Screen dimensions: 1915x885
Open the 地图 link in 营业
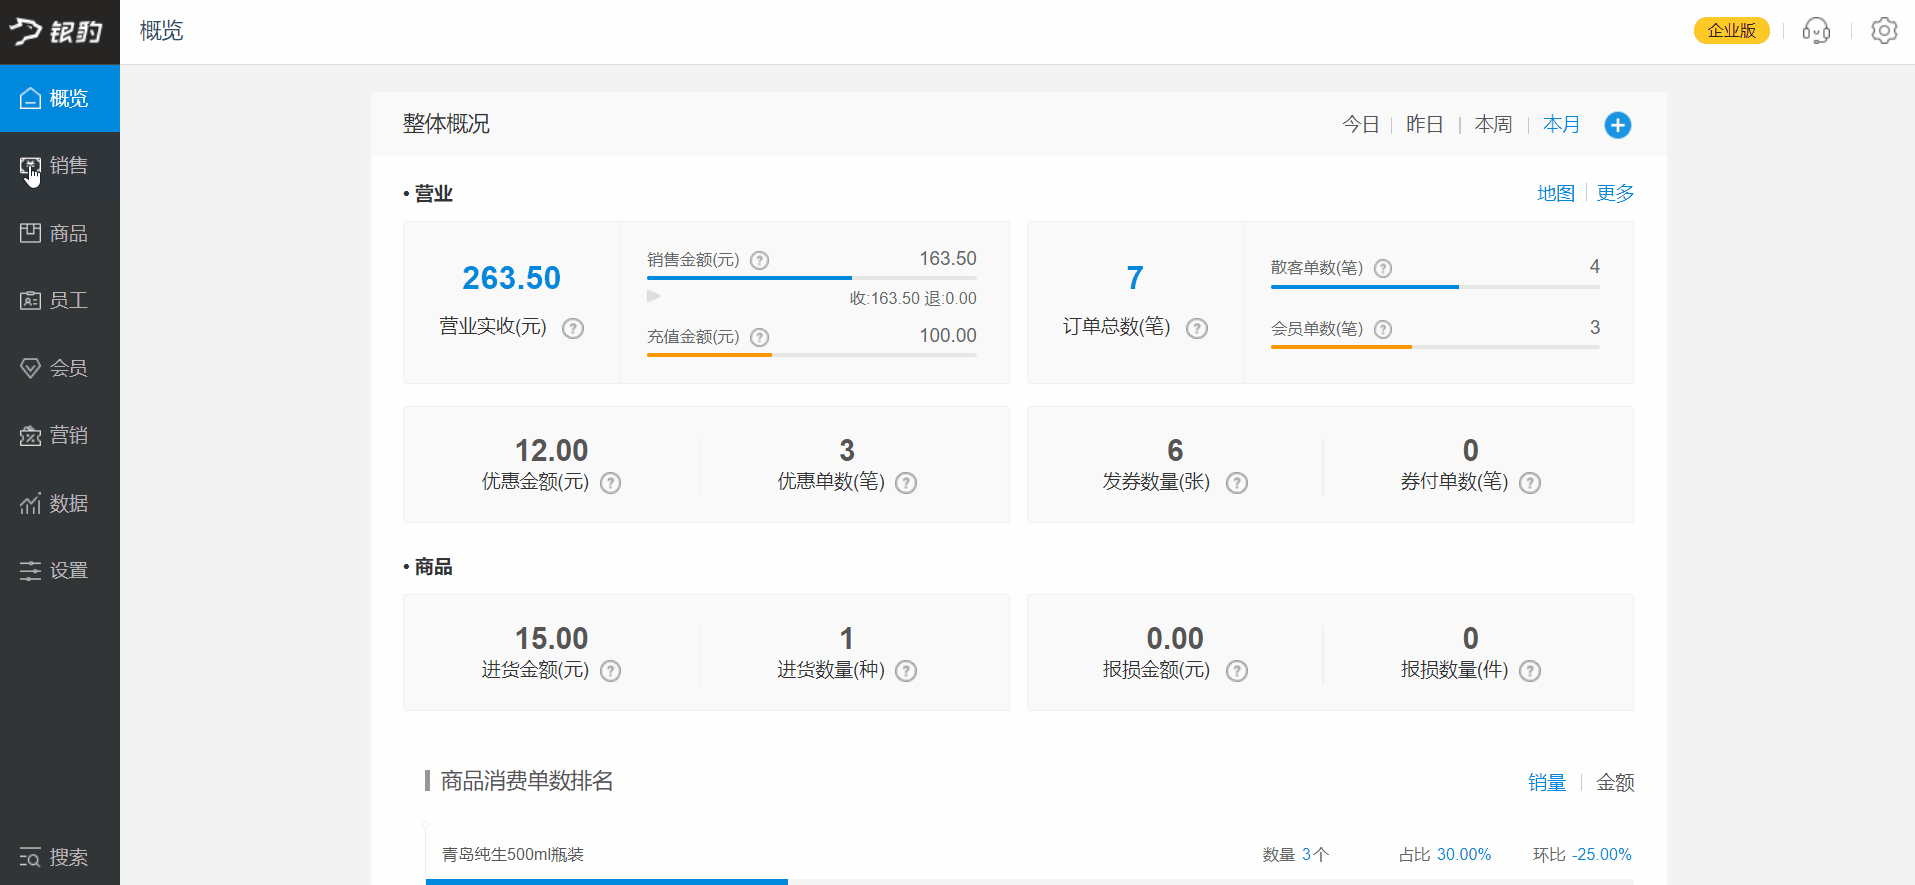pyautogui.click(x=1555, y=193)
